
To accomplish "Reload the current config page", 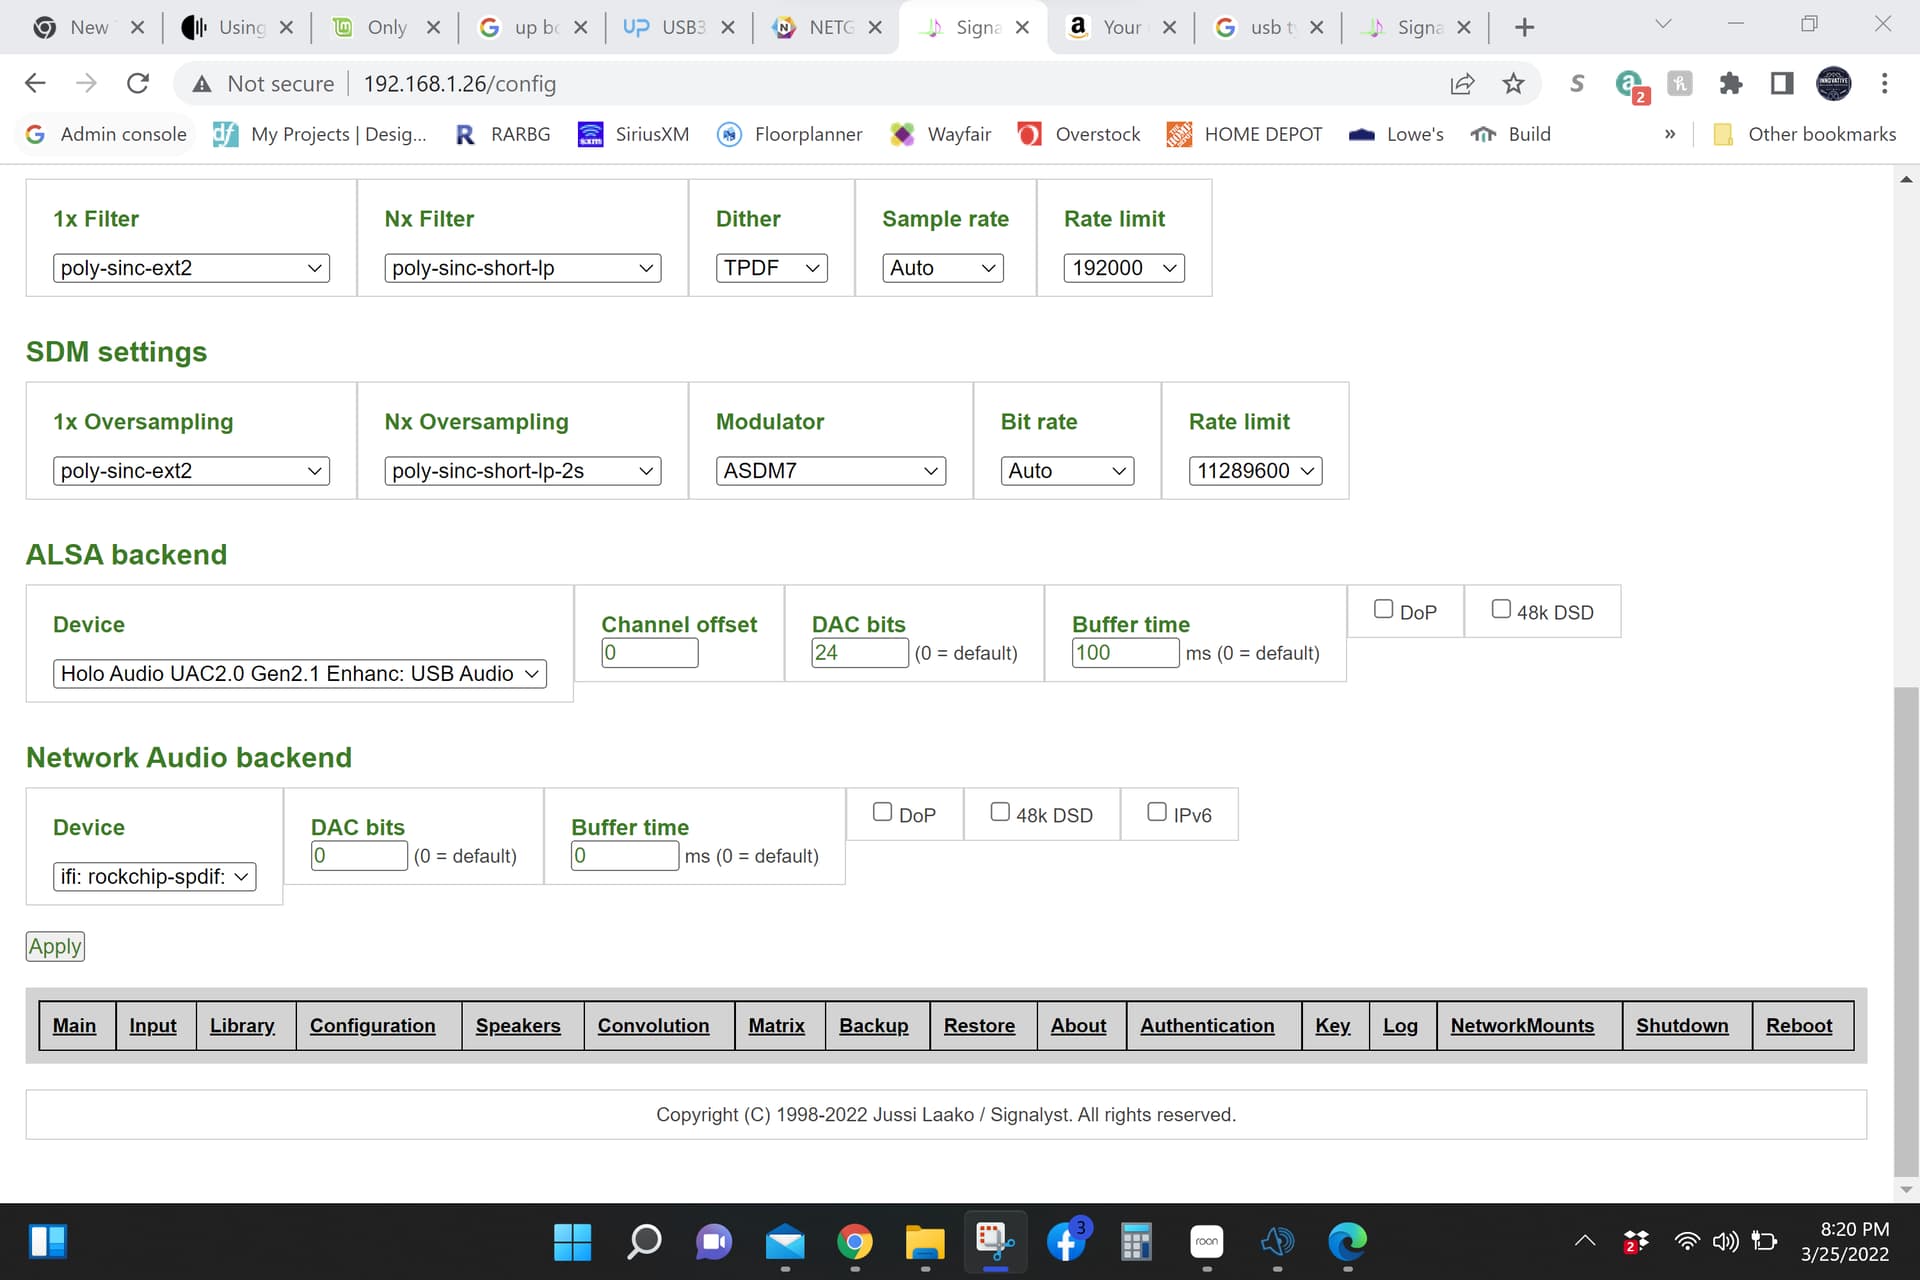I will tap(138, 84).
